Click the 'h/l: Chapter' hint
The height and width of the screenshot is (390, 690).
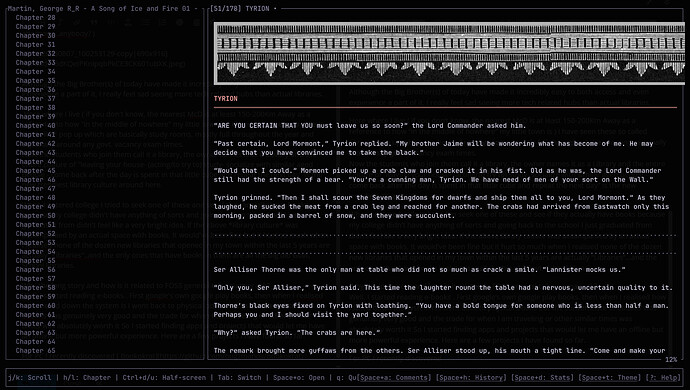(x=87, y=378)
